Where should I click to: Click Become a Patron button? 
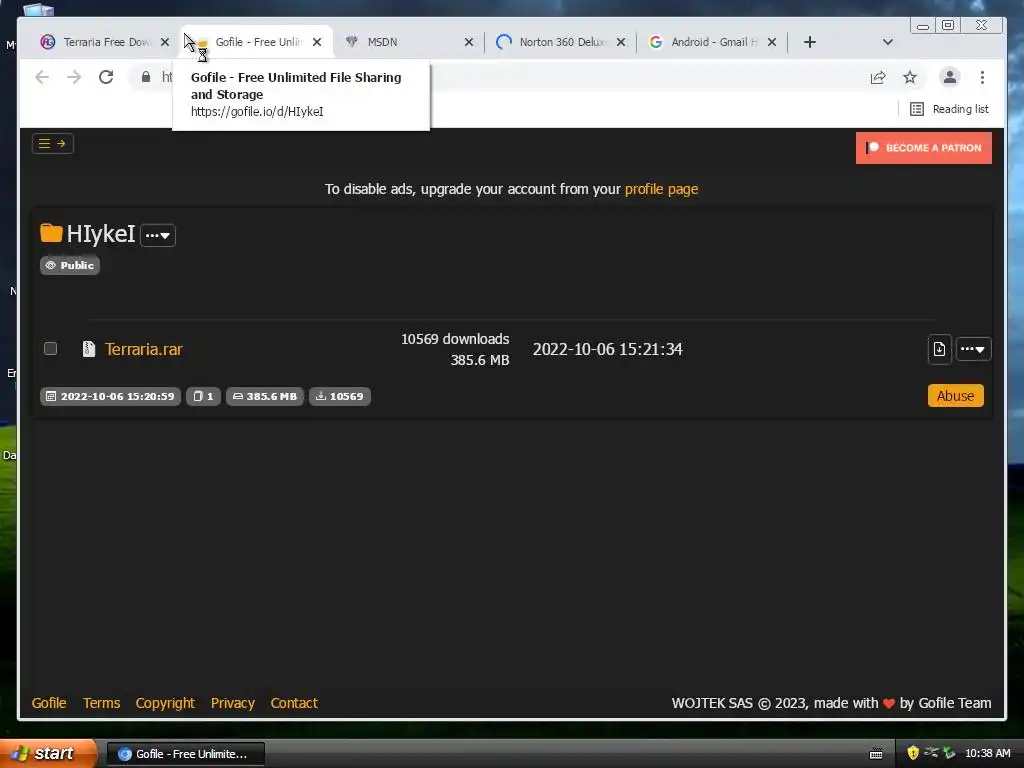[x=923, y=148]
